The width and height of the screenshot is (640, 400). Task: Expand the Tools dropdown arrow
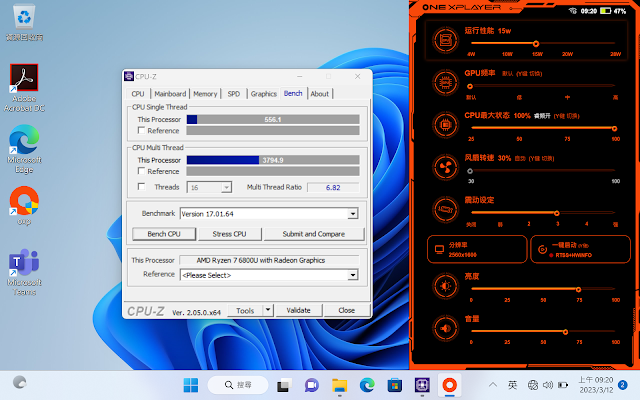(268, 310)
